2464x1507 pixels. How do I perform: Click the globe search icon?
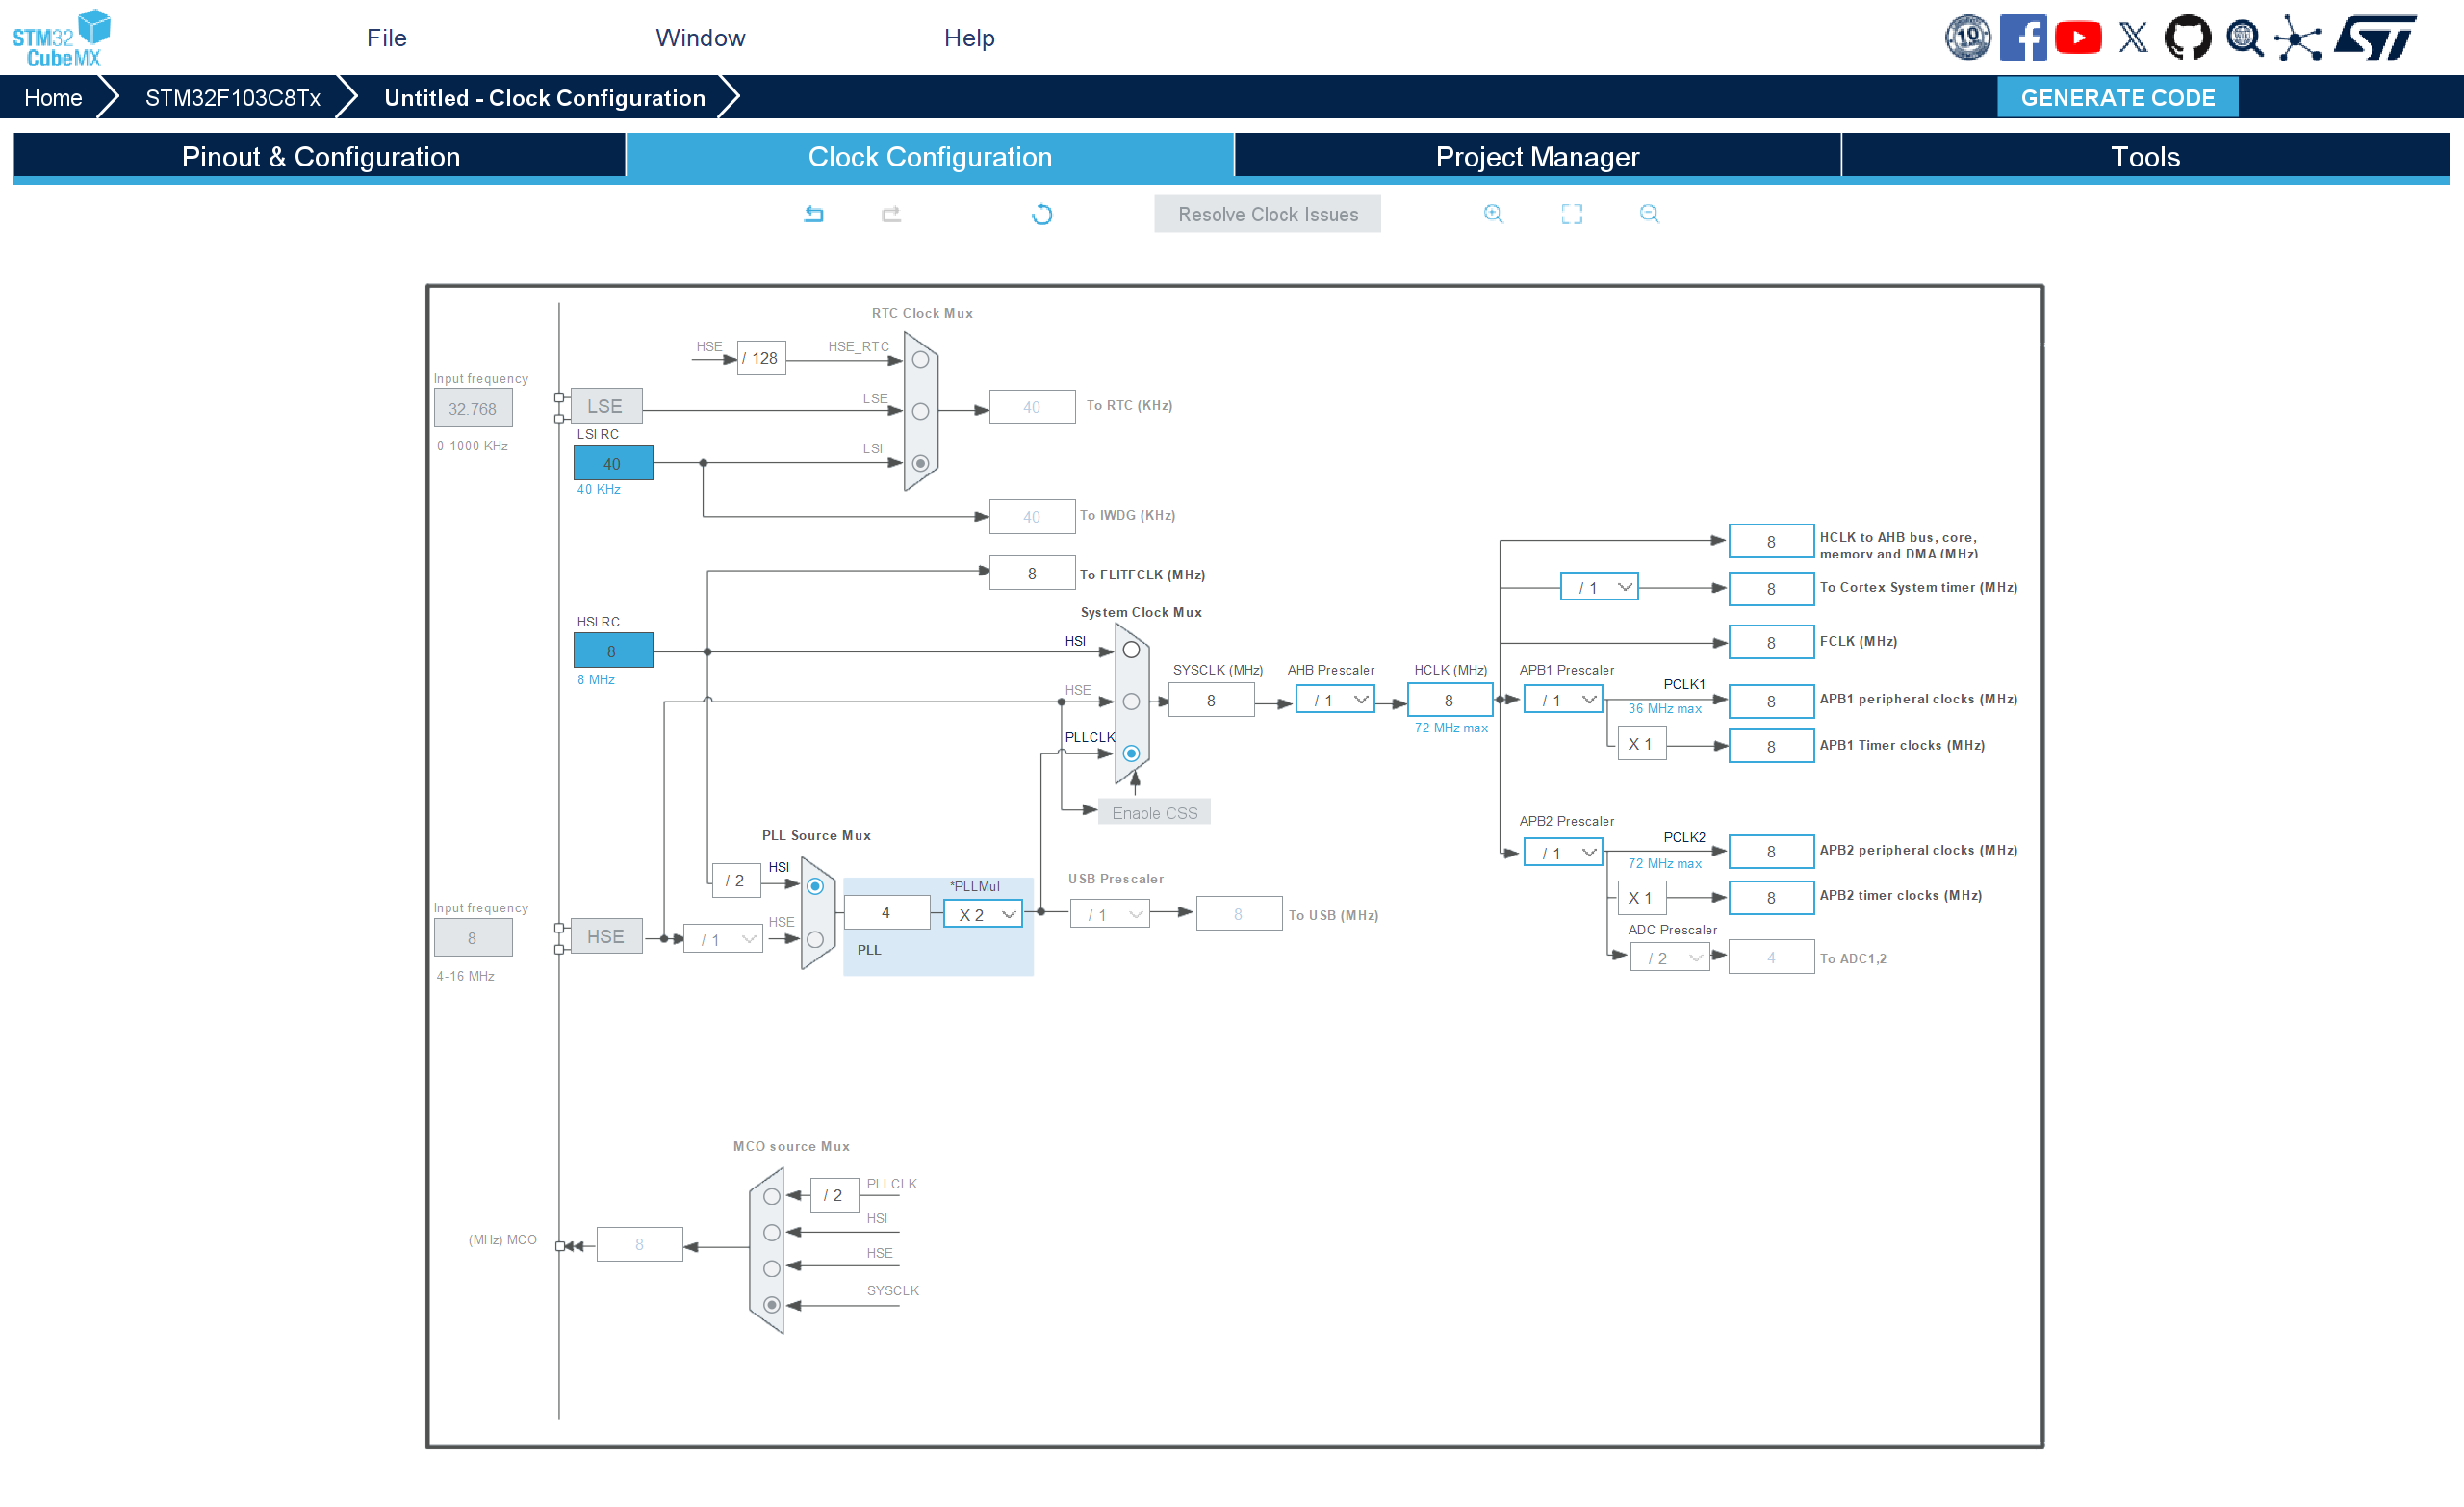2244,38
